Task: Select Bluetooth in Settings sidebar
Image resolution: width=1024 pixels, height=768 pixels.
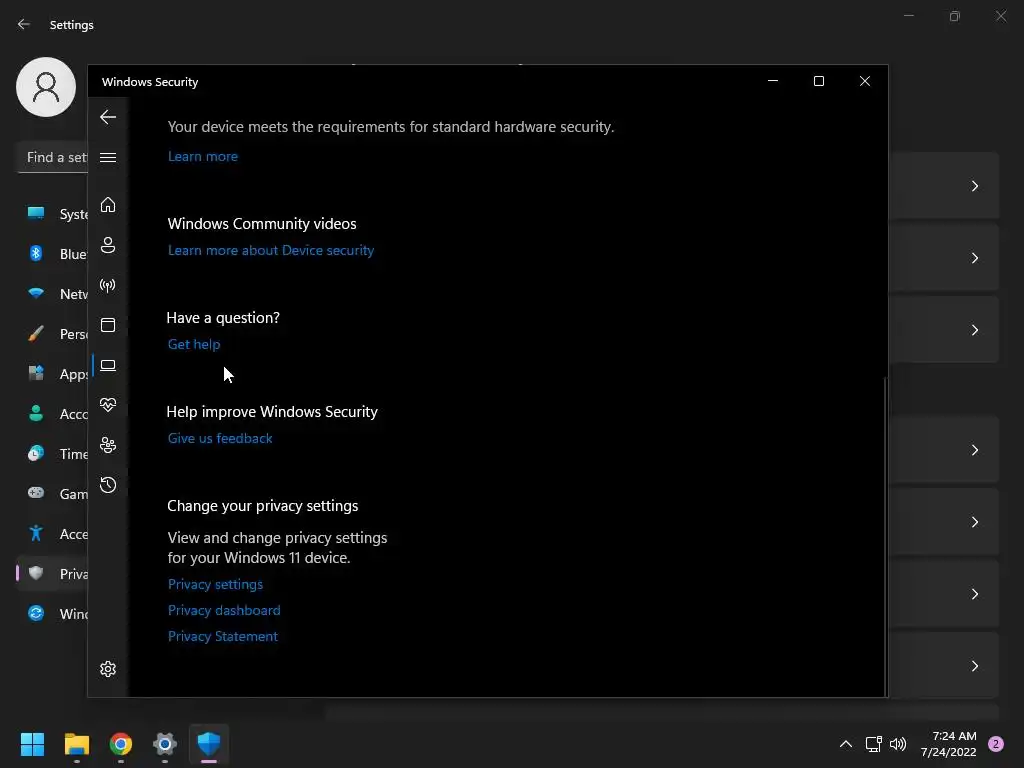Action: [x=53, y=254]
